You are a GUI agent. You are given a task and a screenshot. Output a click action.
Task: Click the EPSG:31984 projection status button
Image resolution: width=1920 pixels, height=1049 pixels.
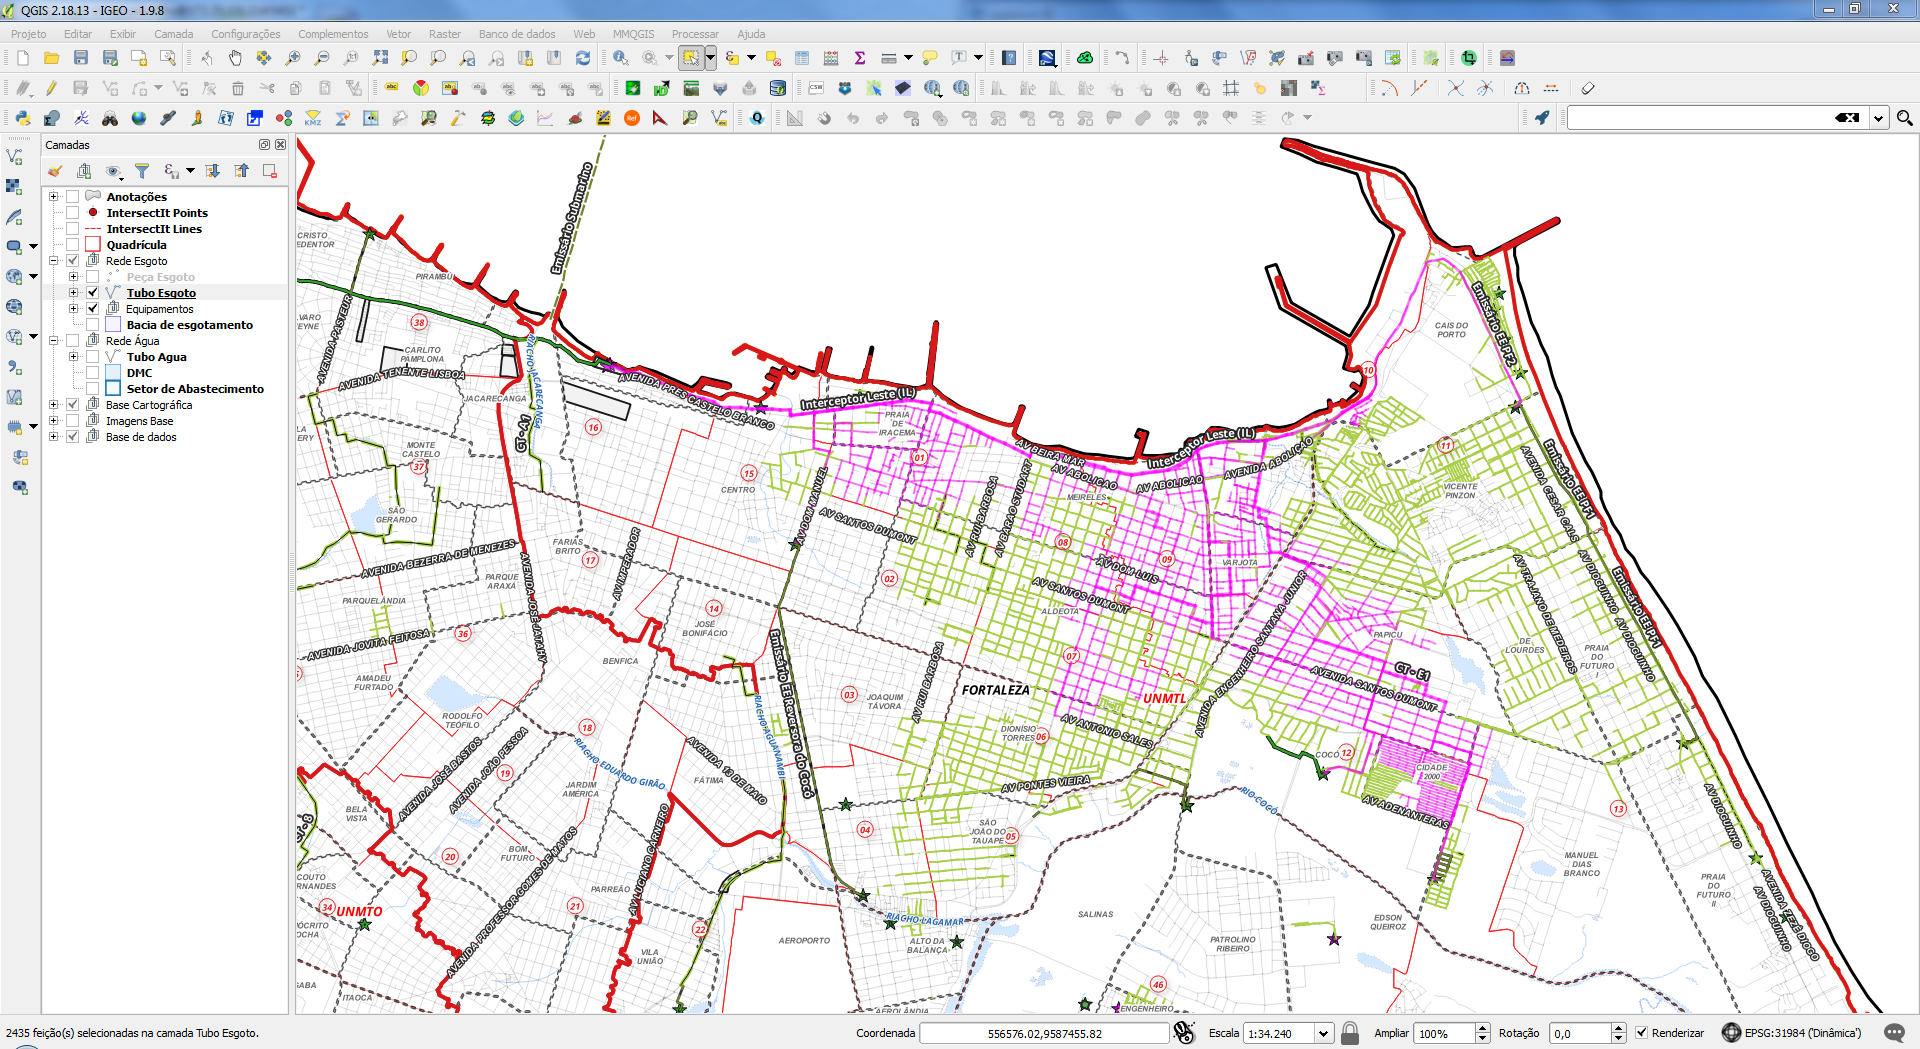(x=1792, y=1033)
